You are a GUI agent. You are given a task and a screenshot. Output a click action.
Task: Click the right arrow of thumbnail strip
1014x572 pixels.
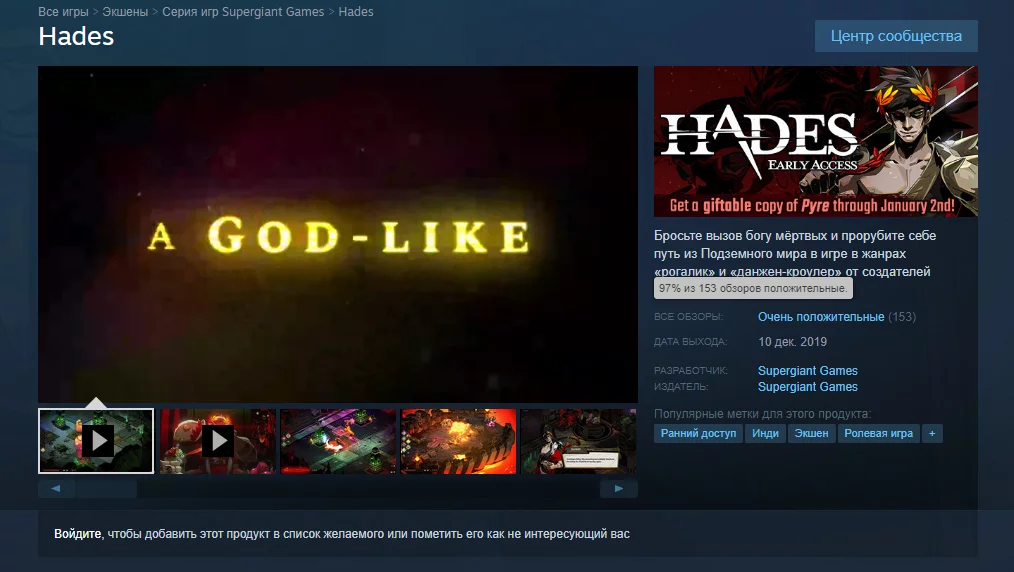[x=619, y=489]
